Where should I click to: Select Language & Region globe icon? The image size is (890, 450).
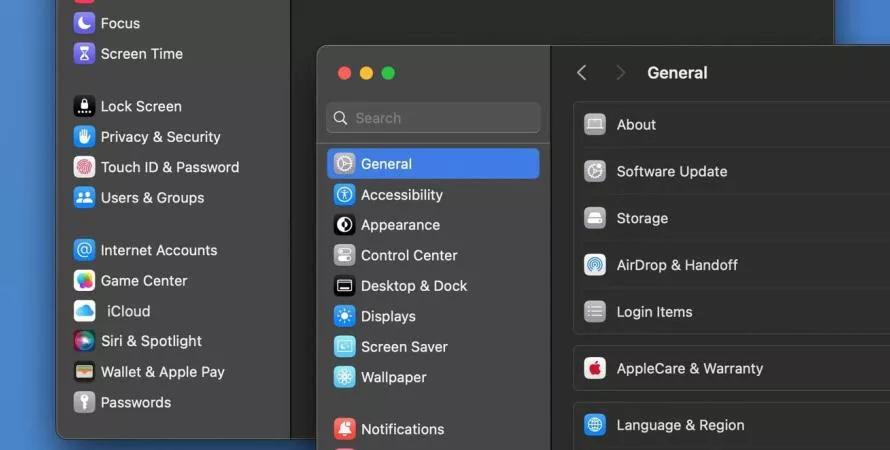coord(595,425)
